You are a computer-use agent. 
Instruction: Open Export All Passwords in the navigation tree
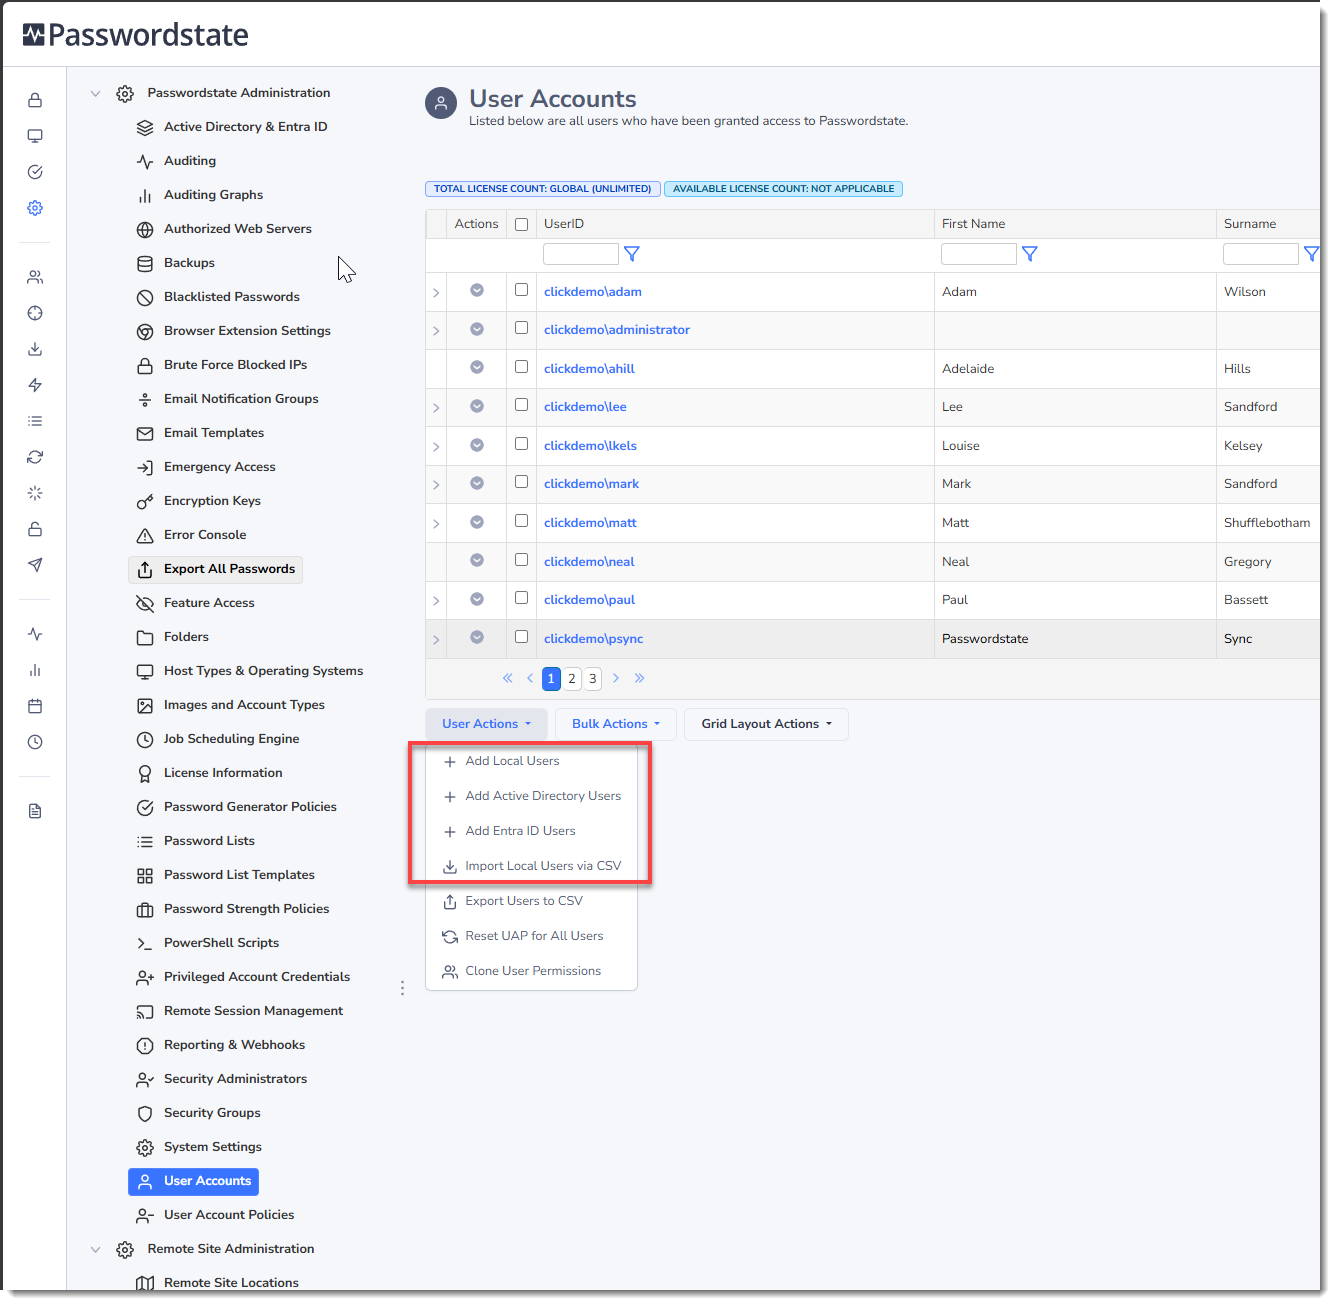216,569
